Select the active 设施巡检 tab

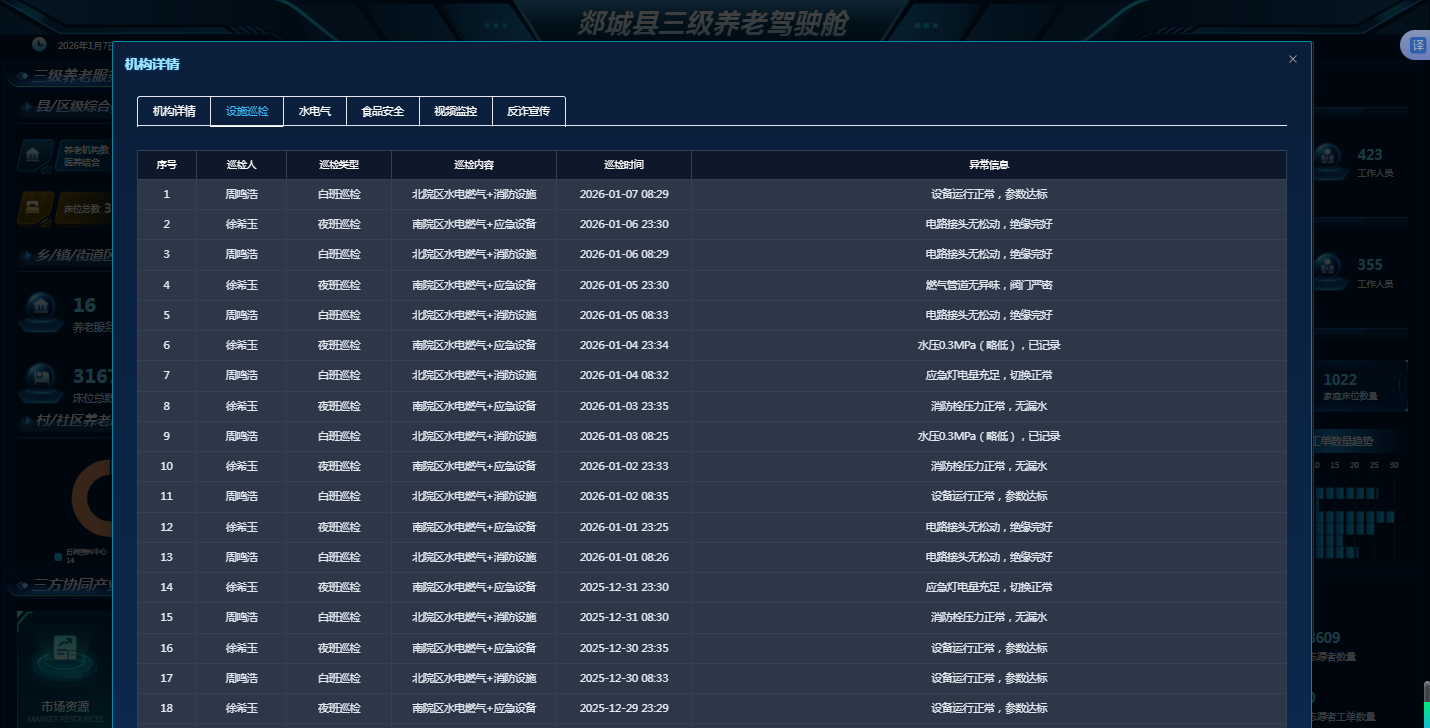tap(247, 111)
